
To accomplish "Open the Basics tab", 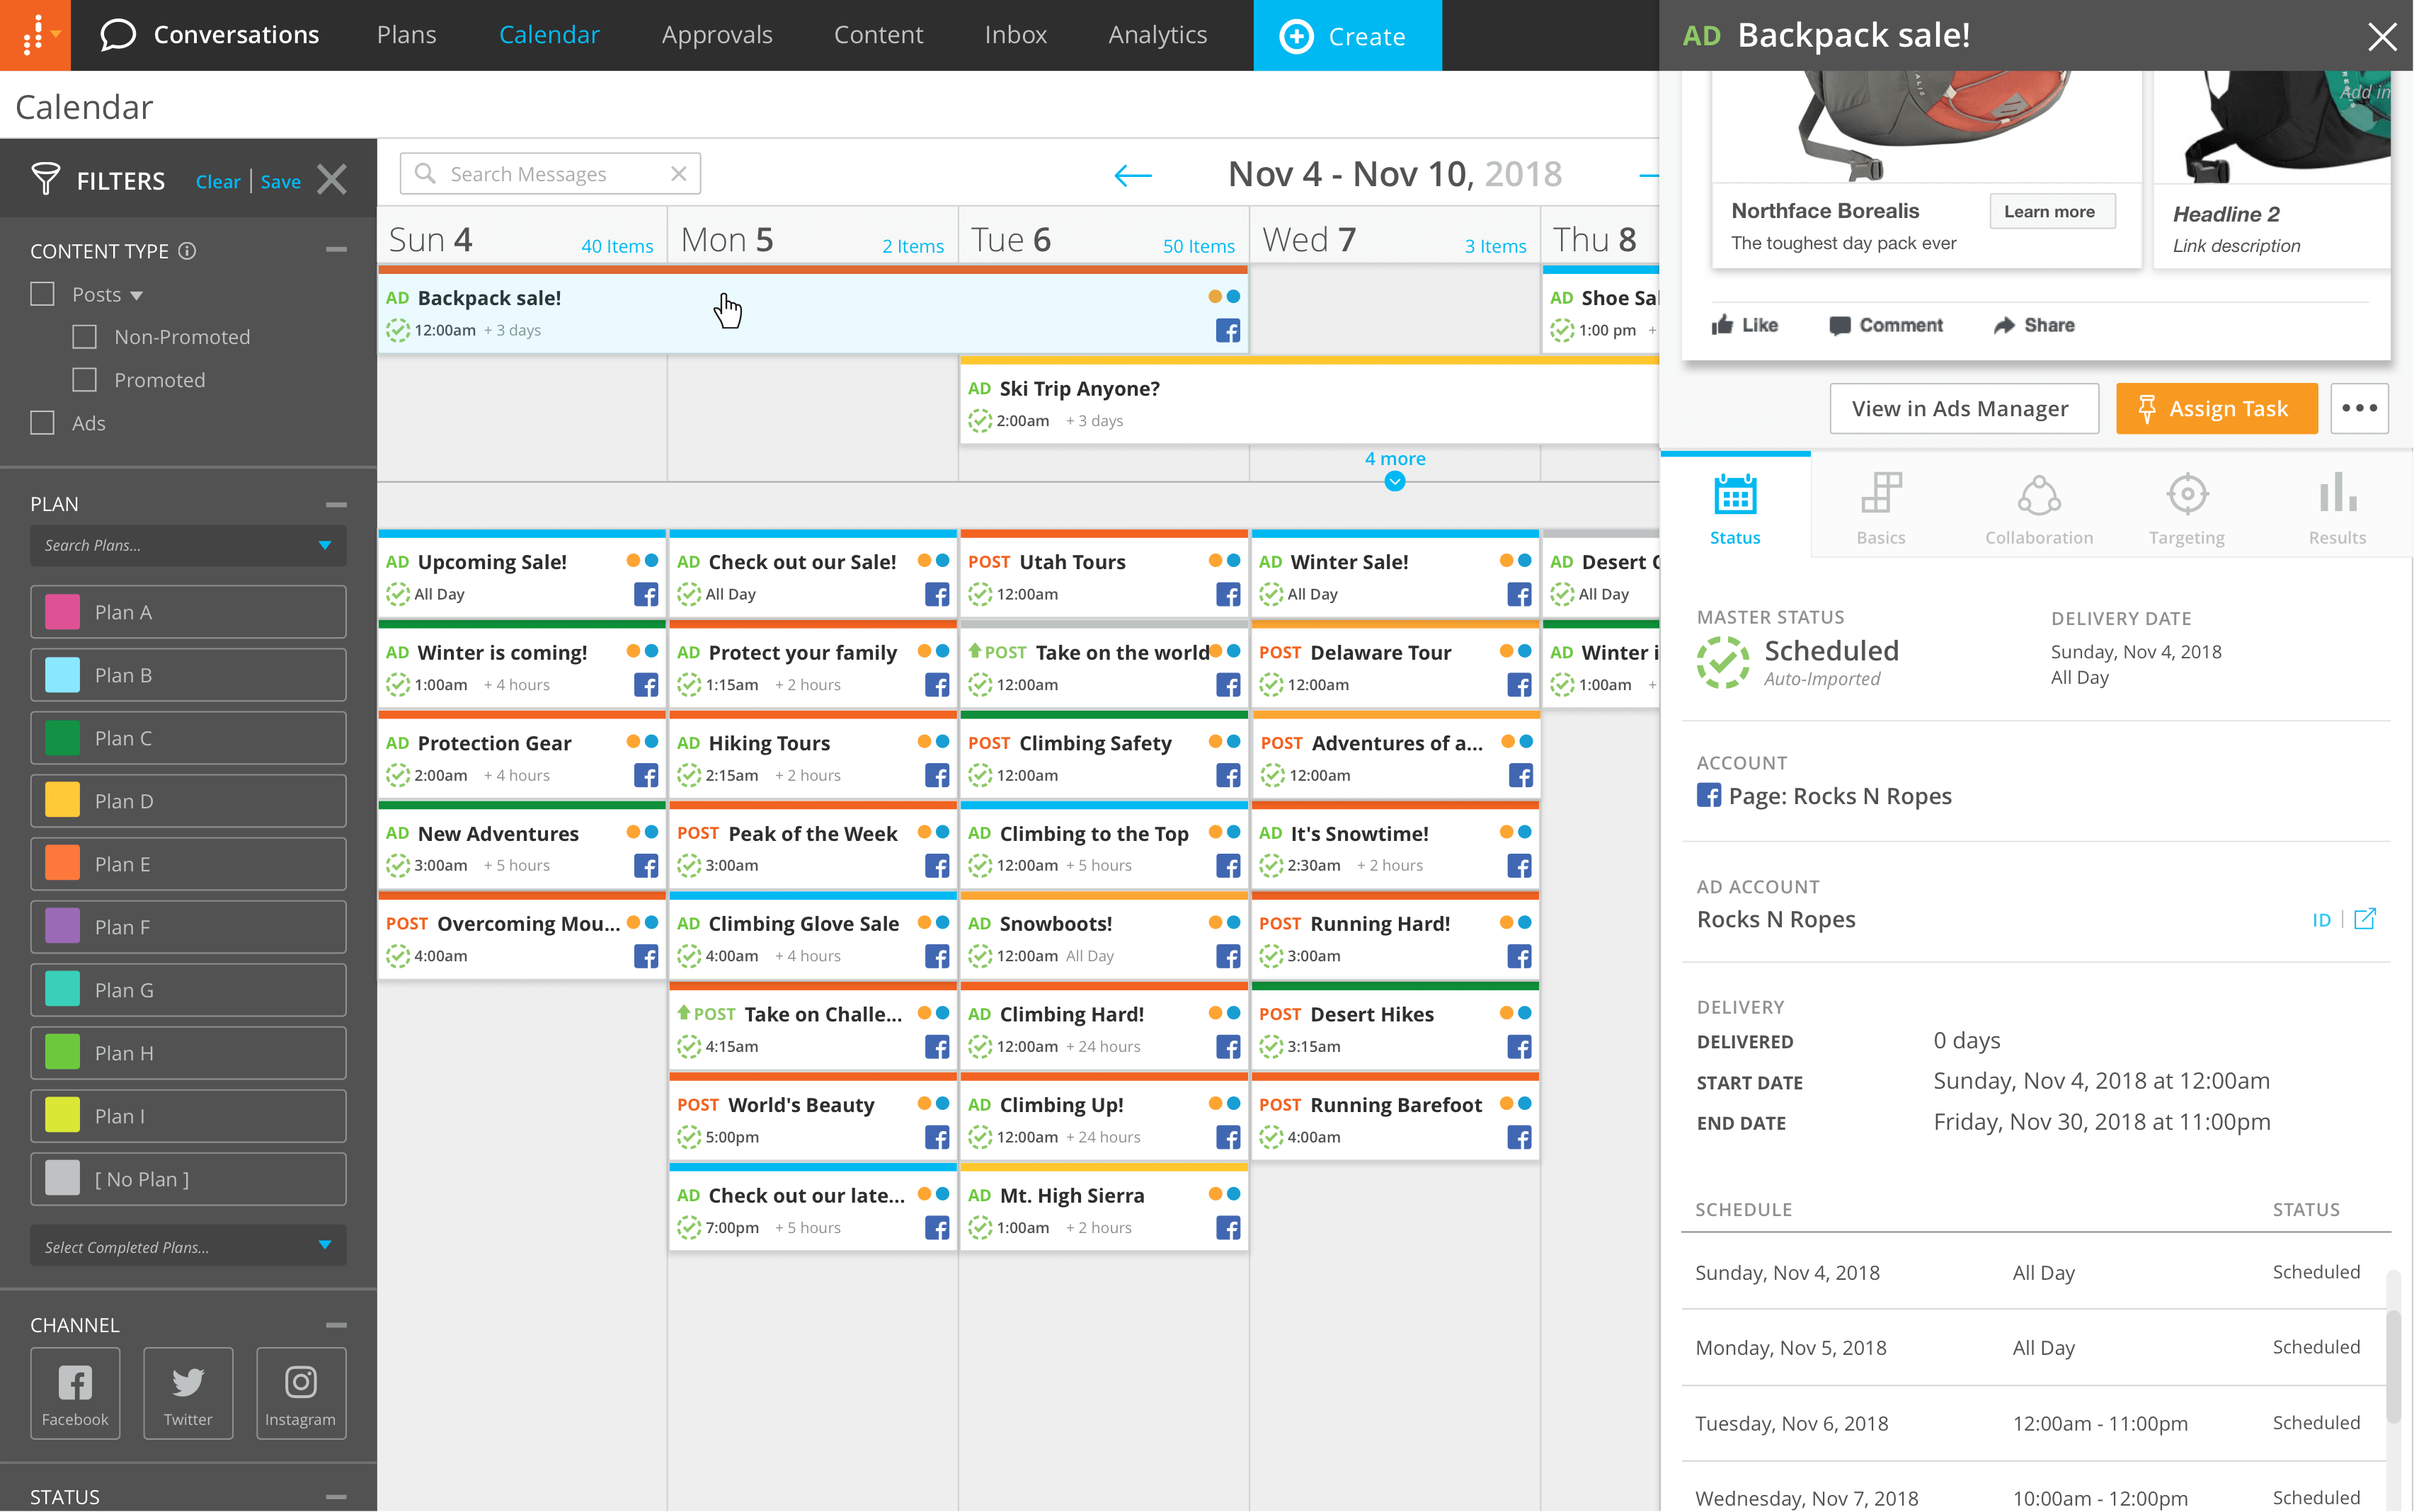I will pyautogui.click(x=1881, y=509).
